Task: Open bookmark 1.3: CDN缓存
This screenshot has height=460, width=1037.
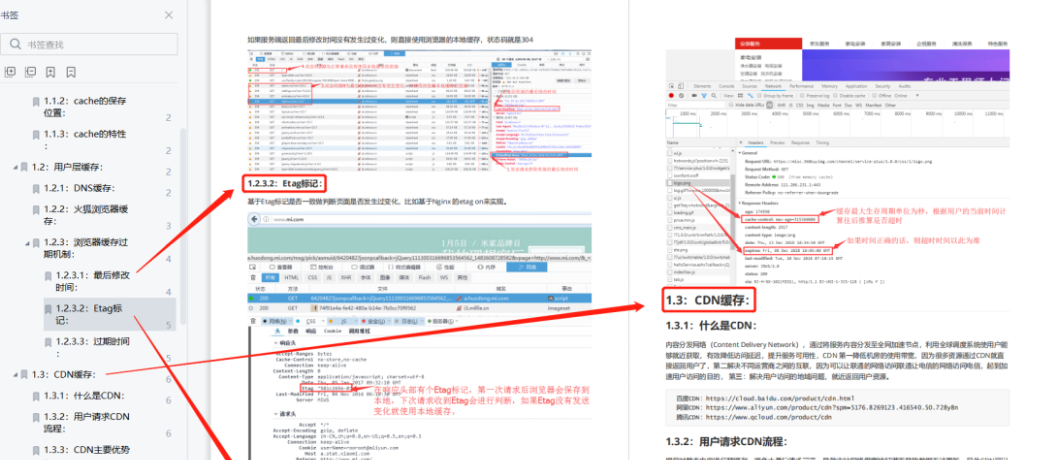Action: click(x=63, y=374)
